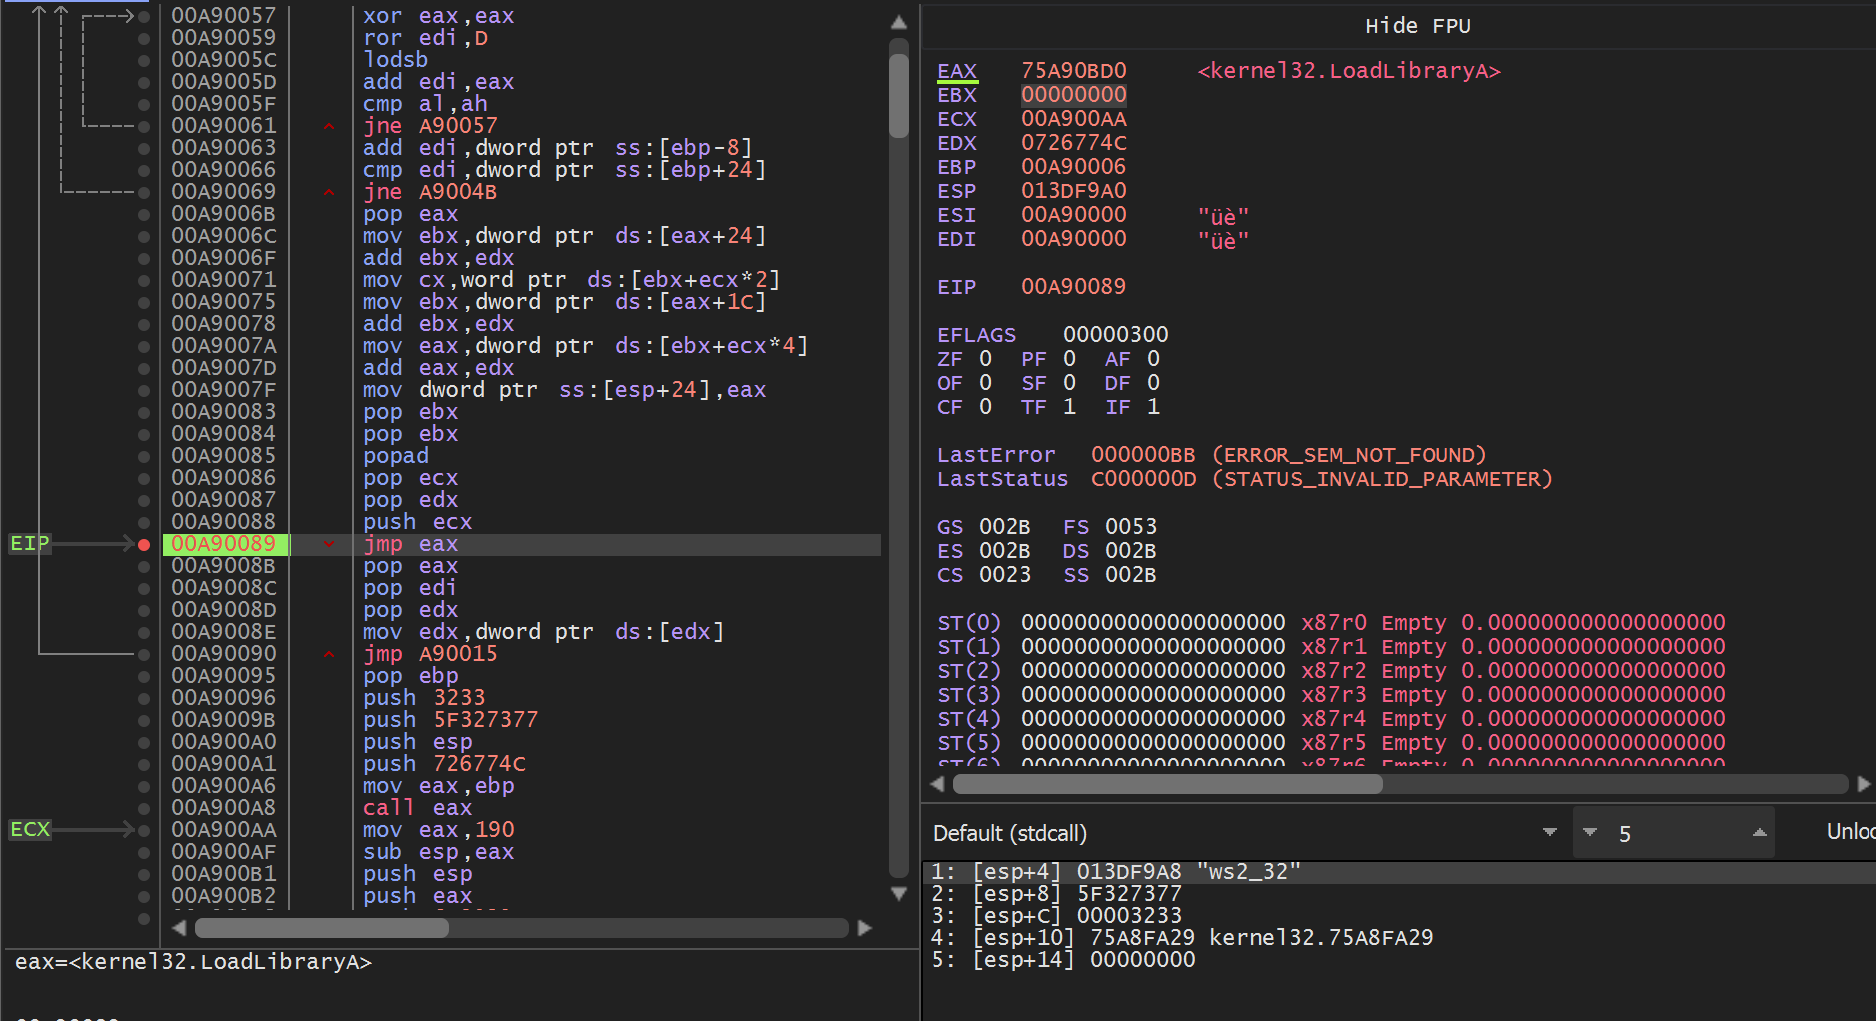Toggle a breakpoint on push 3233 at 00A90096
1876x1021 pixels.
144,698
